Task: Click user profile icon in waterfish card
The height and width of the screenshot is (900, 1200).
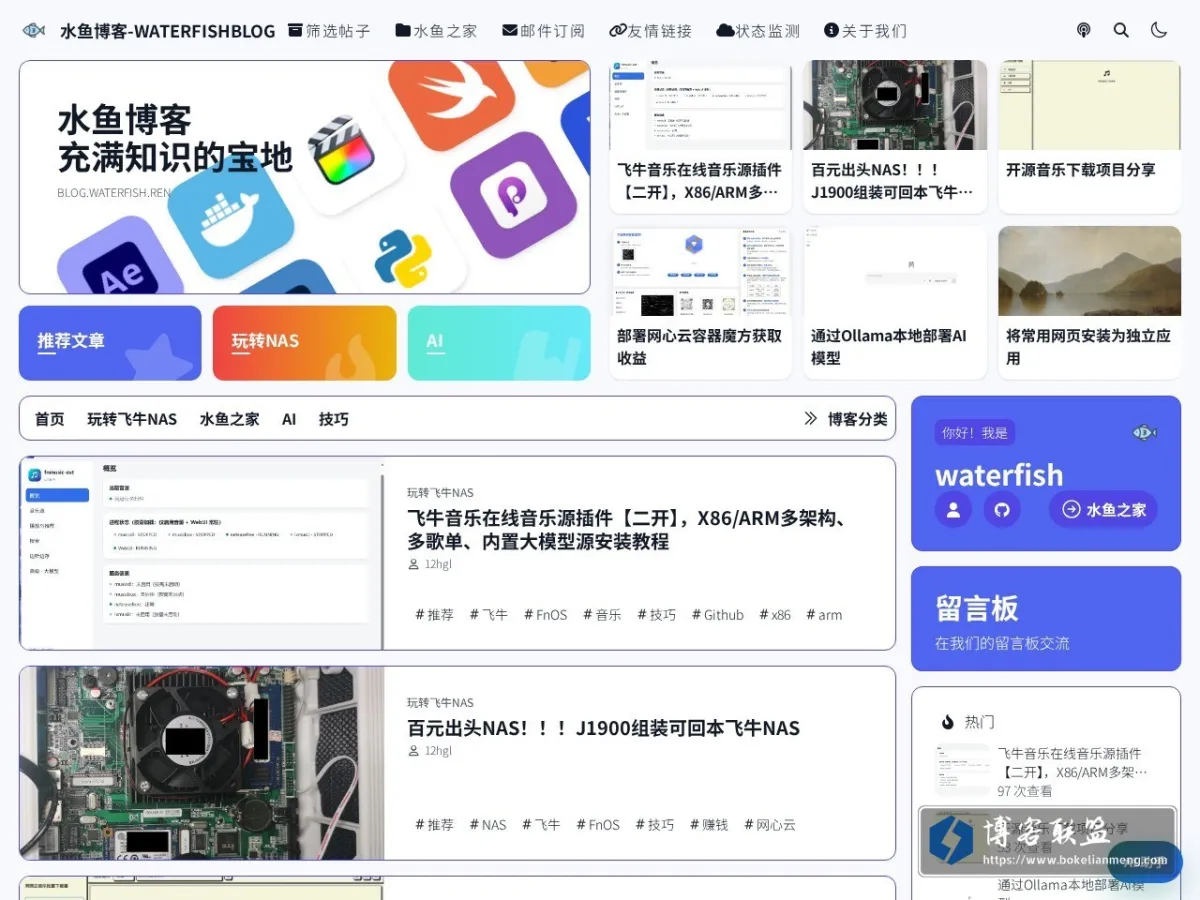Action: pos(953,510)
